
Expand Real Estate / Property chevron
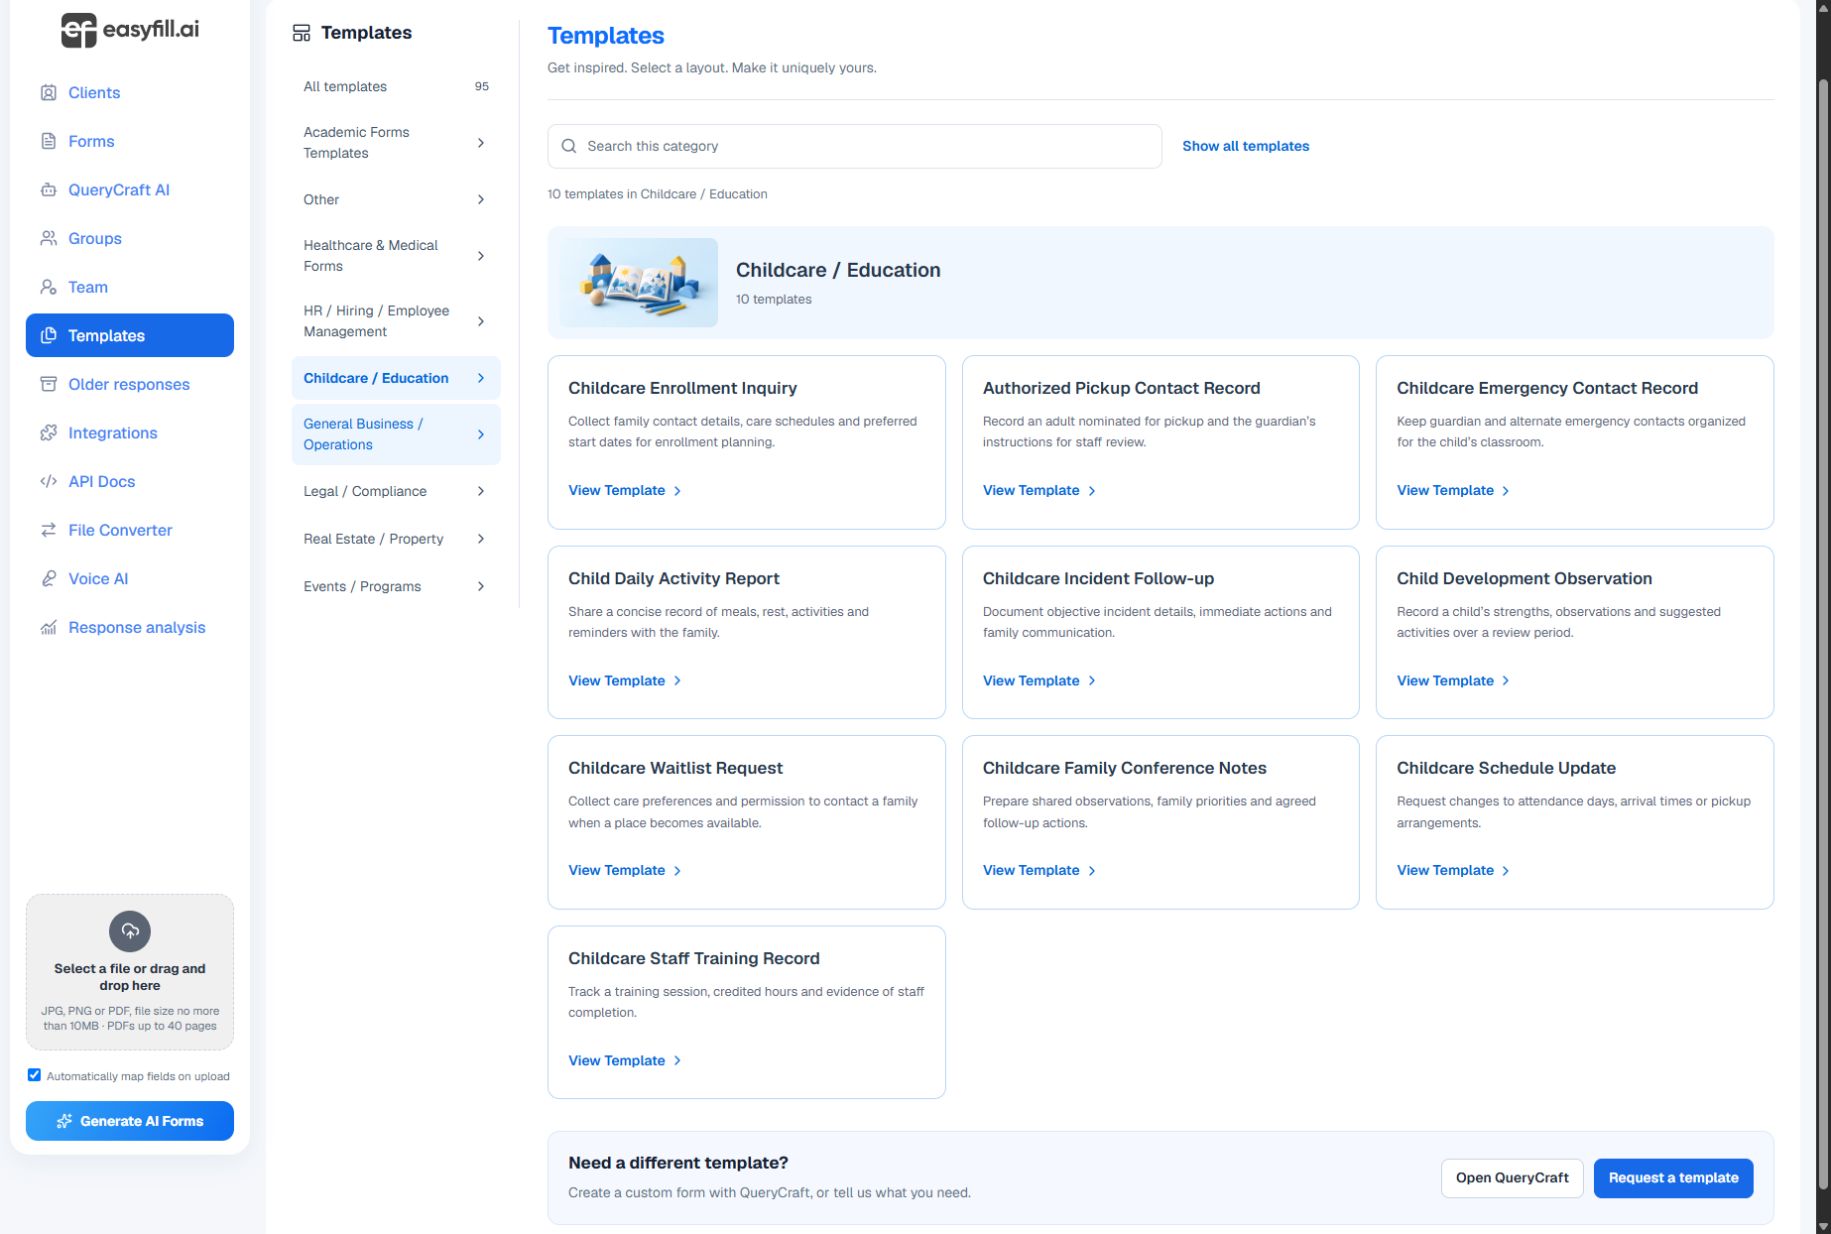click(x=481, y=539)
